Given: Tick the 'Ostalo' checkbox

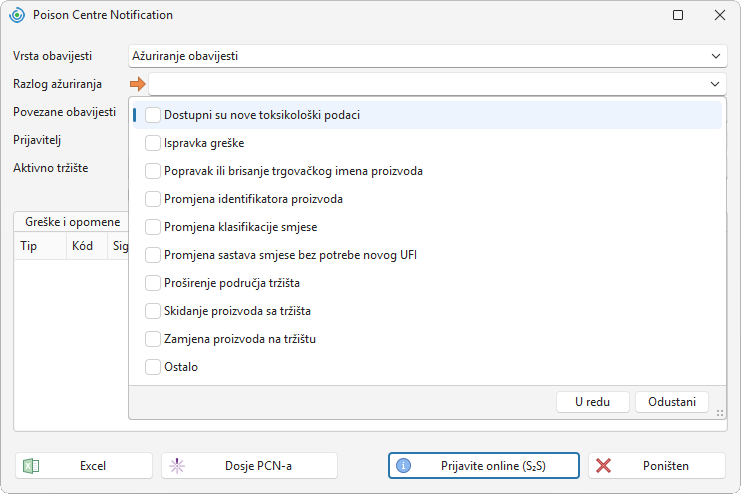Looking at the screenshot, I should pyautogui.click(x=153, y=367).
